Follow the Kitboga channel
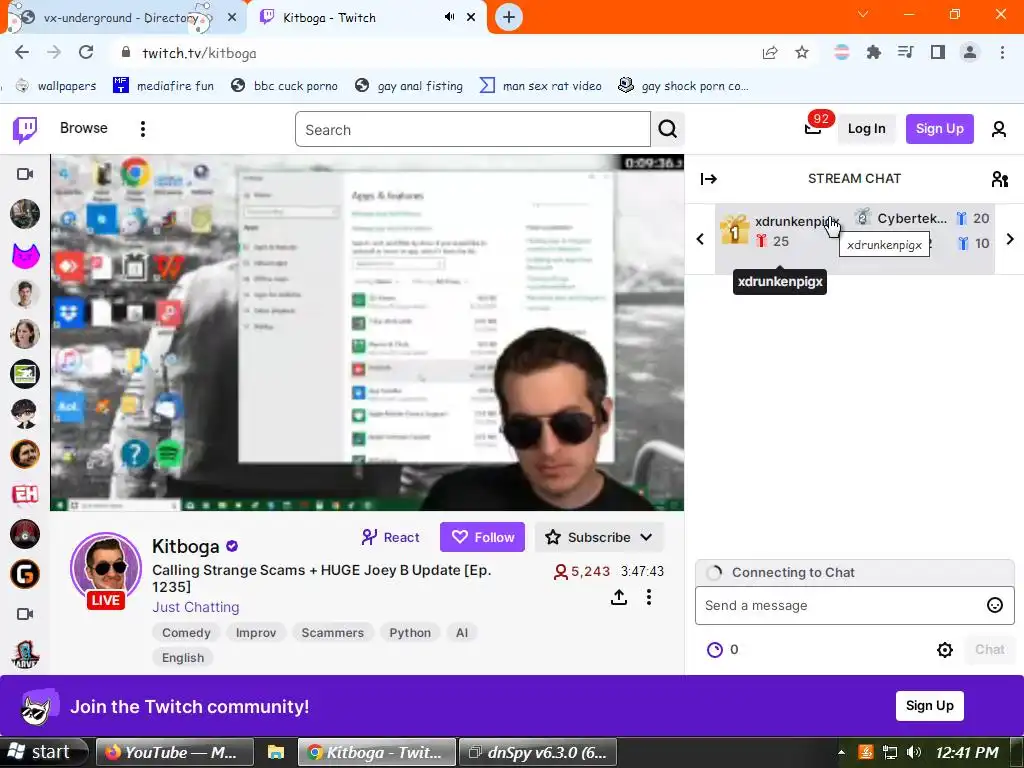The height and width of the screenshot is (768, 1024). point(482,537)
